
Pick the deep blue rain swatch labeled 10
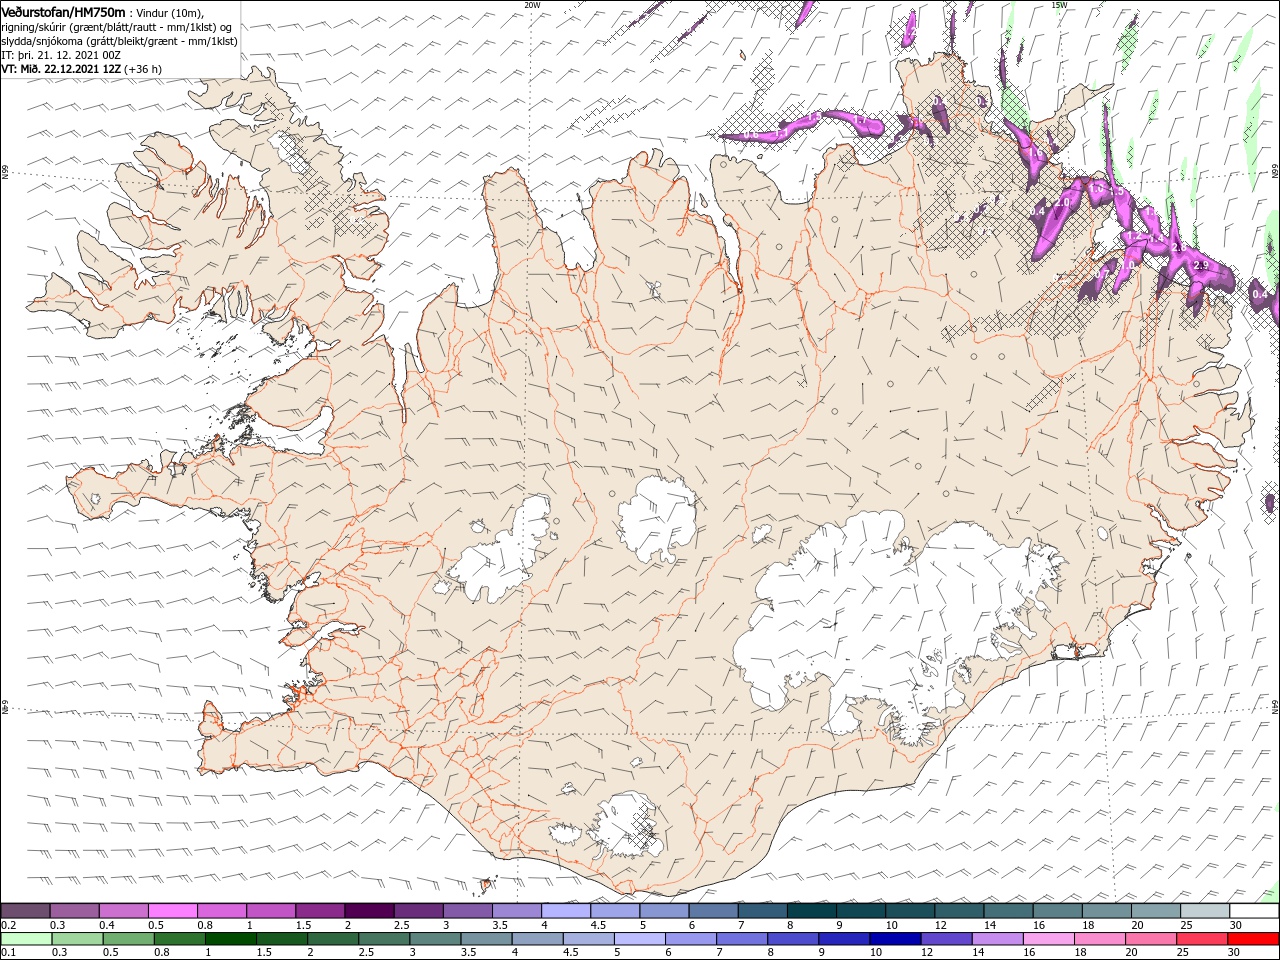pyautogui.click(x=895, y=939)
